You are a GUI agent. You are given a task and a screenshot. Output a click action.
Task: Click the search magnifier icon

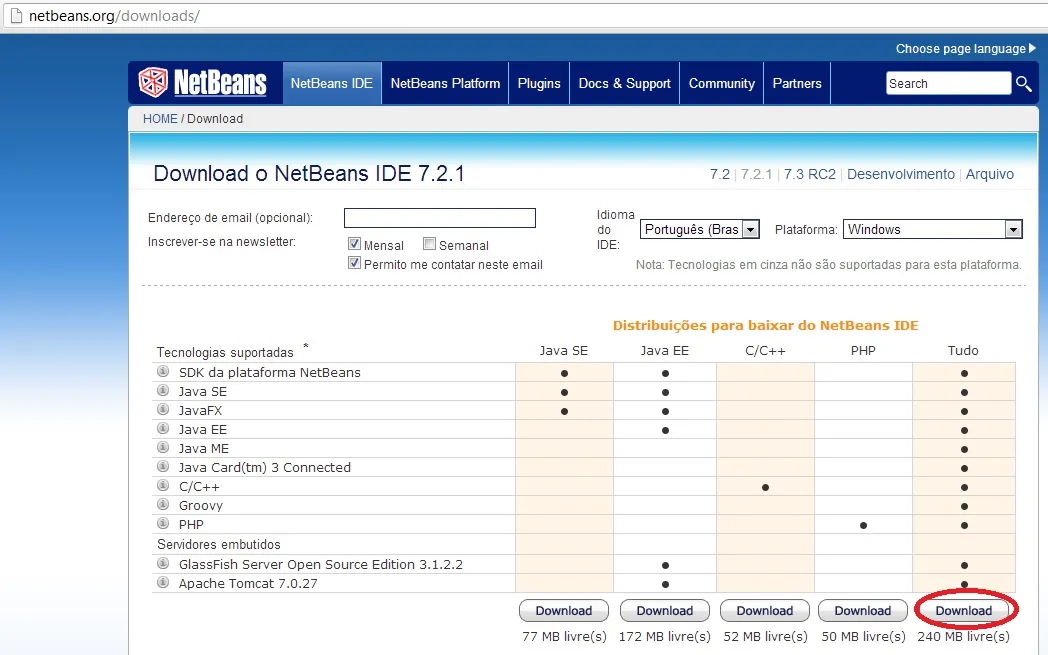click(1023, 84)
